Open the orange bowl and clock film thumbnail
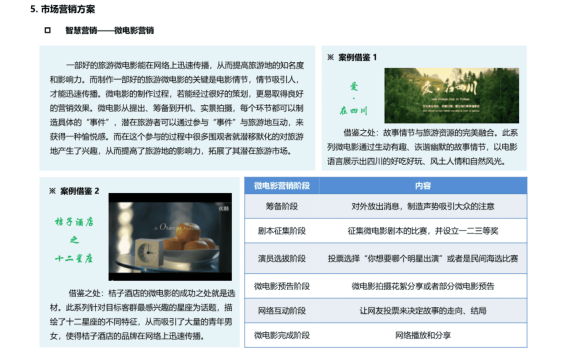Screen dimensions: 570x360 click(170, 237)
